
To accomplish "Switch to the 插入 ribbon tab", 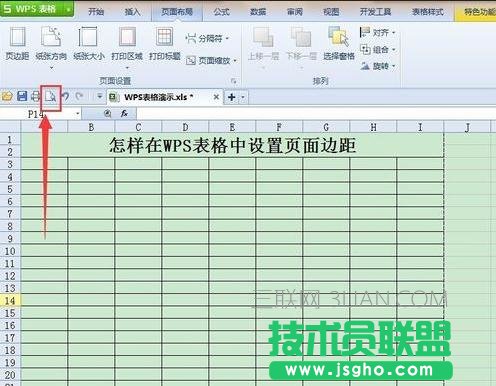I will [x=132, y=12].
